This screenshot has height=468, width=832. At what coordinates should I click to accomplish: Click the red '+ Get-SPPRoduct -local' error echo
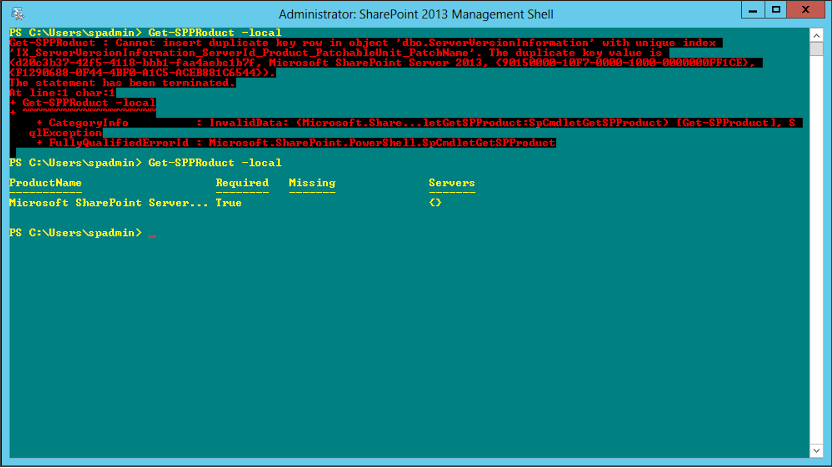pos(83,103)
